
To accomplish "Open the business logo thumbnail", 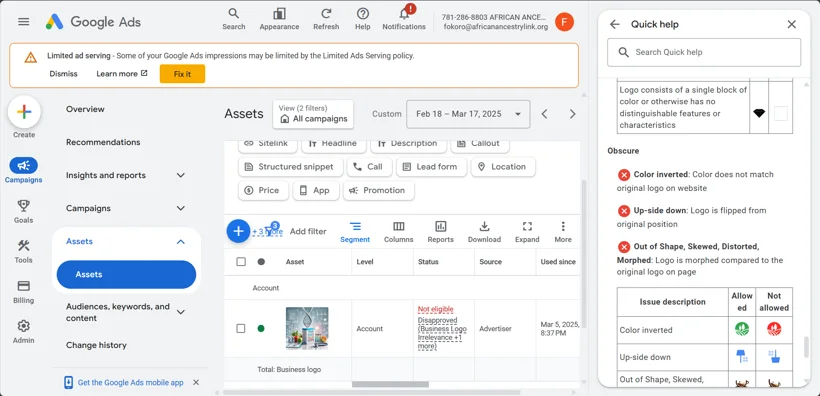I will click(x=307, y=328).
